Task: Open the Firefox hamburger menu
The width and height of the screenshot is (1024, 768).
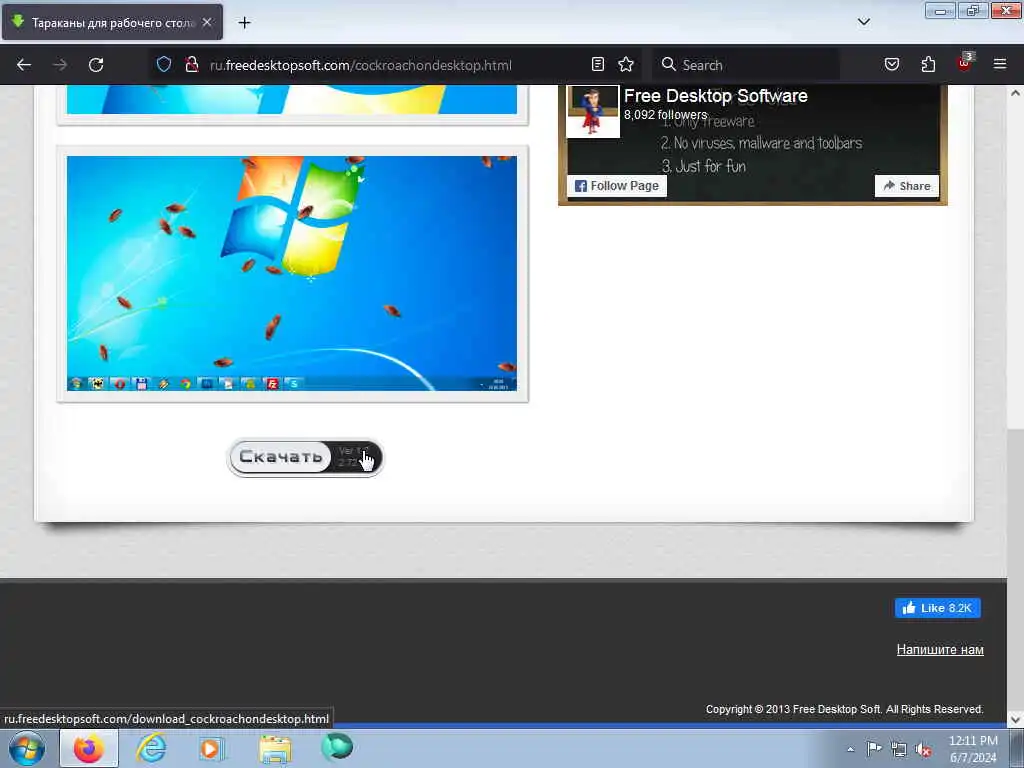Action: click(1000, 64)
